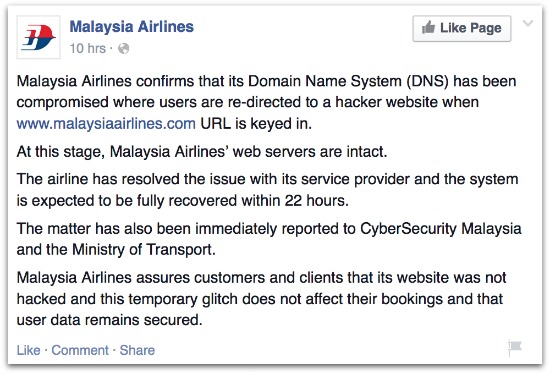Click the thumbs-up icon on Like Page
The width and height of the screenshot is (550, 374).
coord(428,27)
